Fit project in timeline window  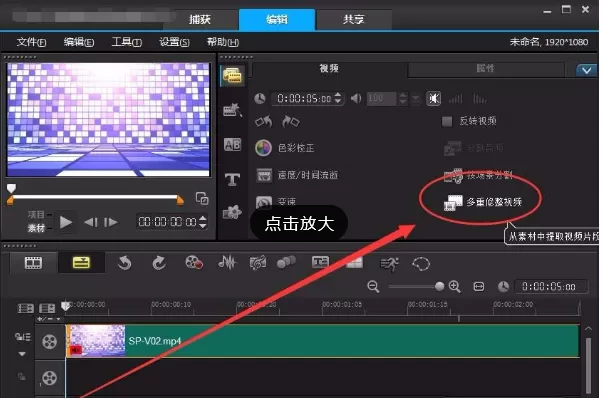pyautogui.click(x=478, y=287)
